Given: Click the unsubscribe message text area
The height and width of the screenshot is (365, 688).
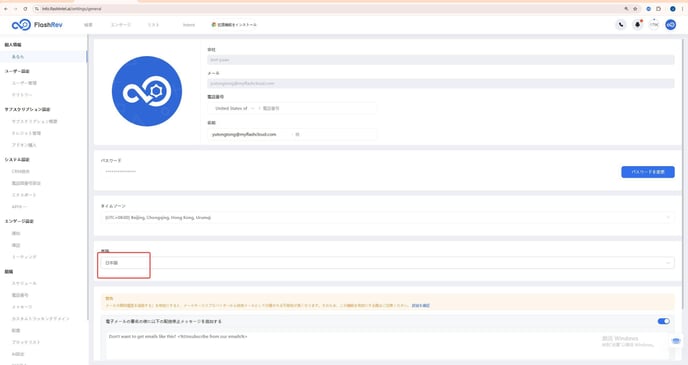Looking at the screenshot, I should click(x=388, y=345).
